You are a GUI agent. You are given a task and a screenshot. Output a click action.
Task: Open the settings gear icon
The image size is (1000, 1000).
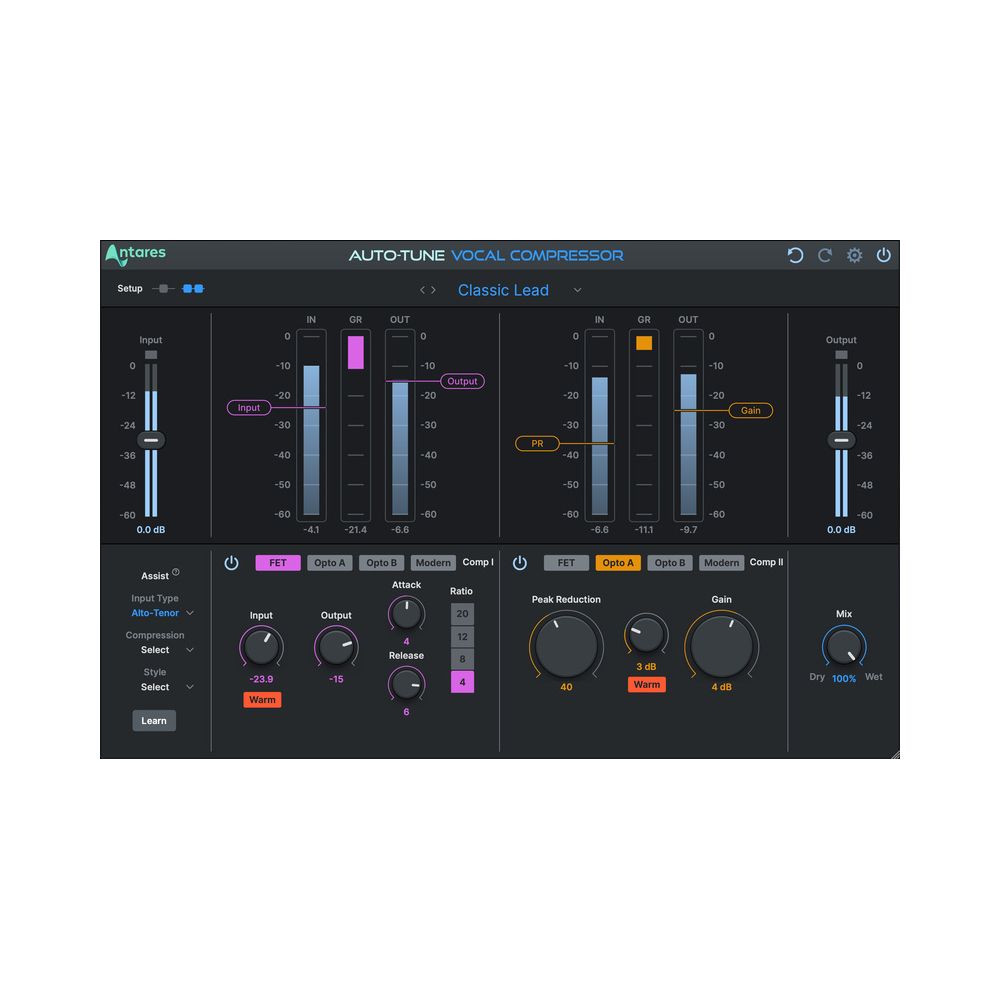(854, 255)
